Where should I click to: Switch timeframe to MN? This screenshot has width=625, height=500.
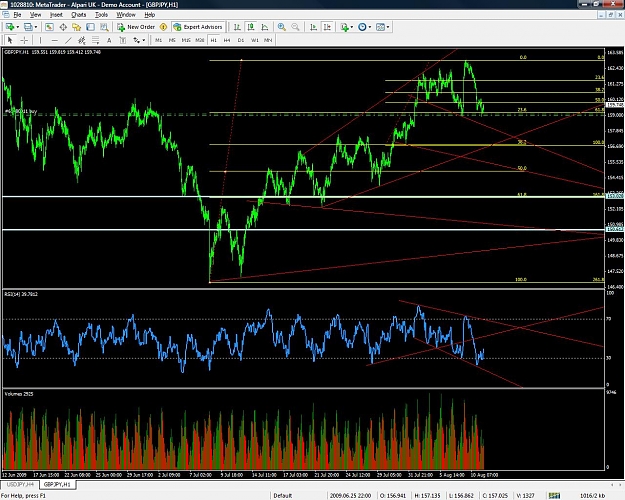[x=268, y=40]
